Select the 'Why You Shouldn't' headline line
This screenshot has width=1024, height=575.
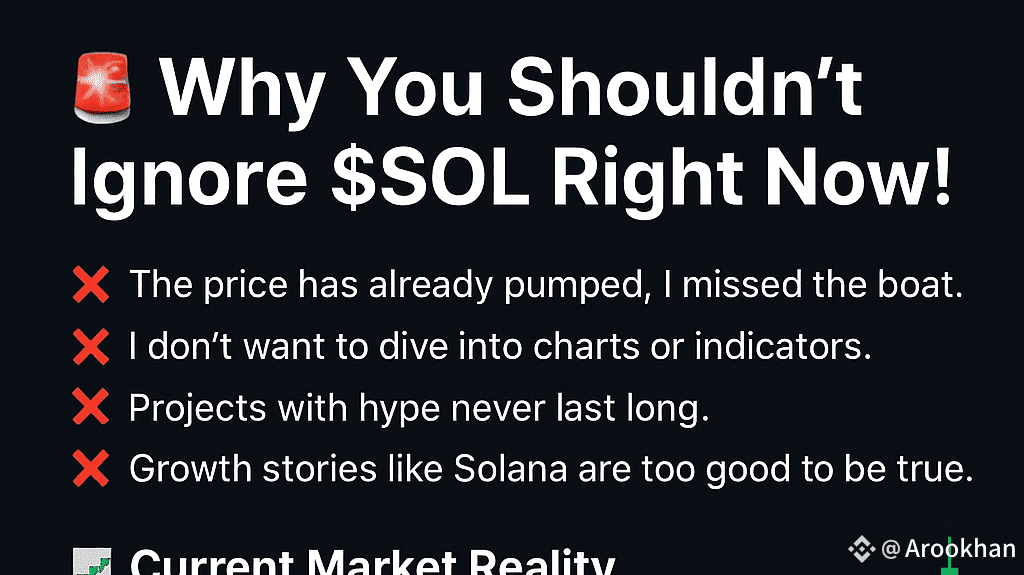point(511,88)
